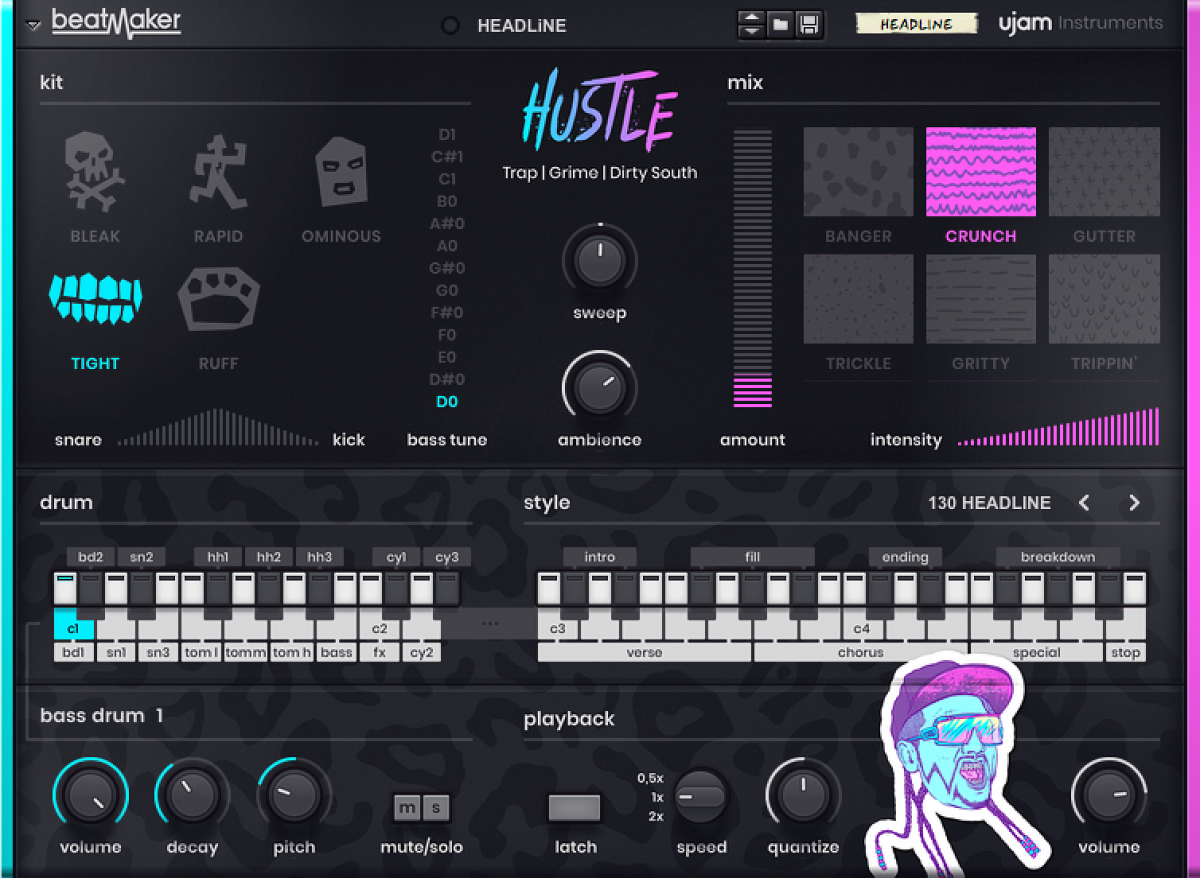Go to next style with right chevron
This screenshot has height=878, width=1200.
tap(1134, 503)
